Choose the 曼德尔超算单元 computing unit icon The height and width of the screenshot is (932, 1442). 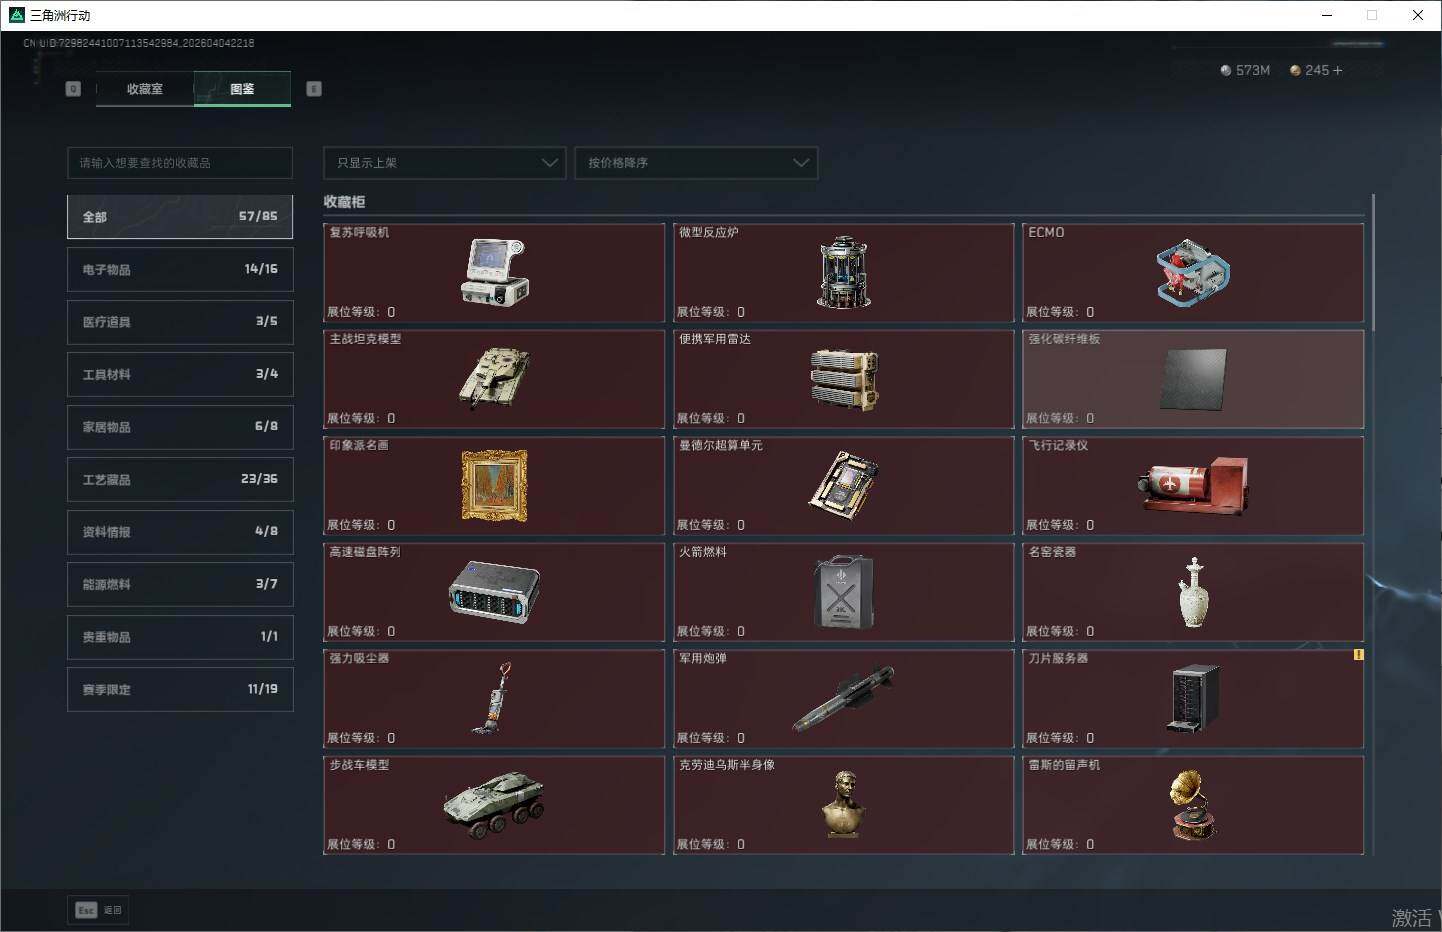click(x=844, y=484)
